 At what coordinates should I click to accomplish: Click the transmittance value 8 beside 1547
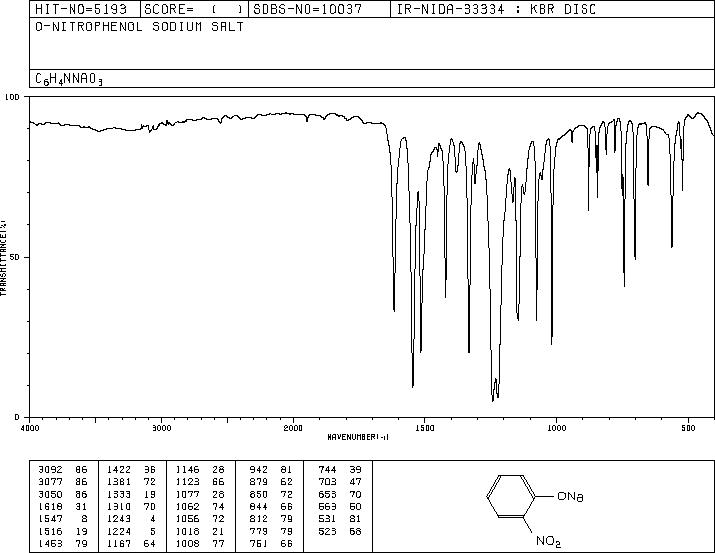[x=84, y=519]
